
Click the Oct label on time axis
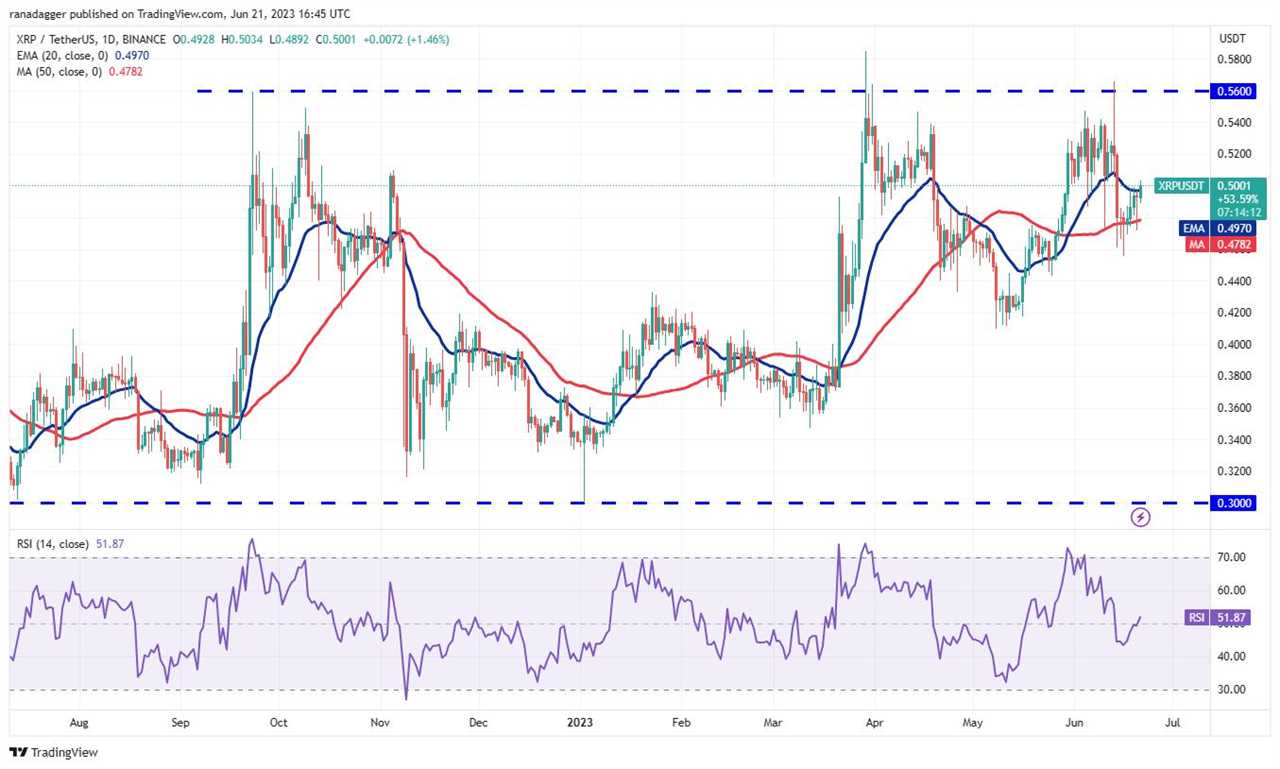pyautogui.click(x=279, y=721)
